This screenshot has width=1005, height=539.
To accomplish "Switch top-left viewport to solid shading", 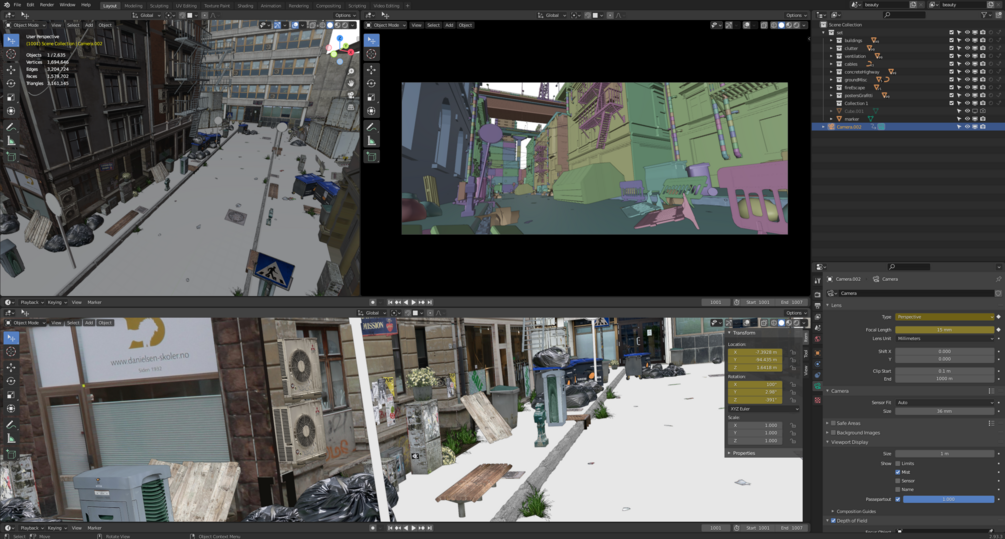I will (330, 25).
